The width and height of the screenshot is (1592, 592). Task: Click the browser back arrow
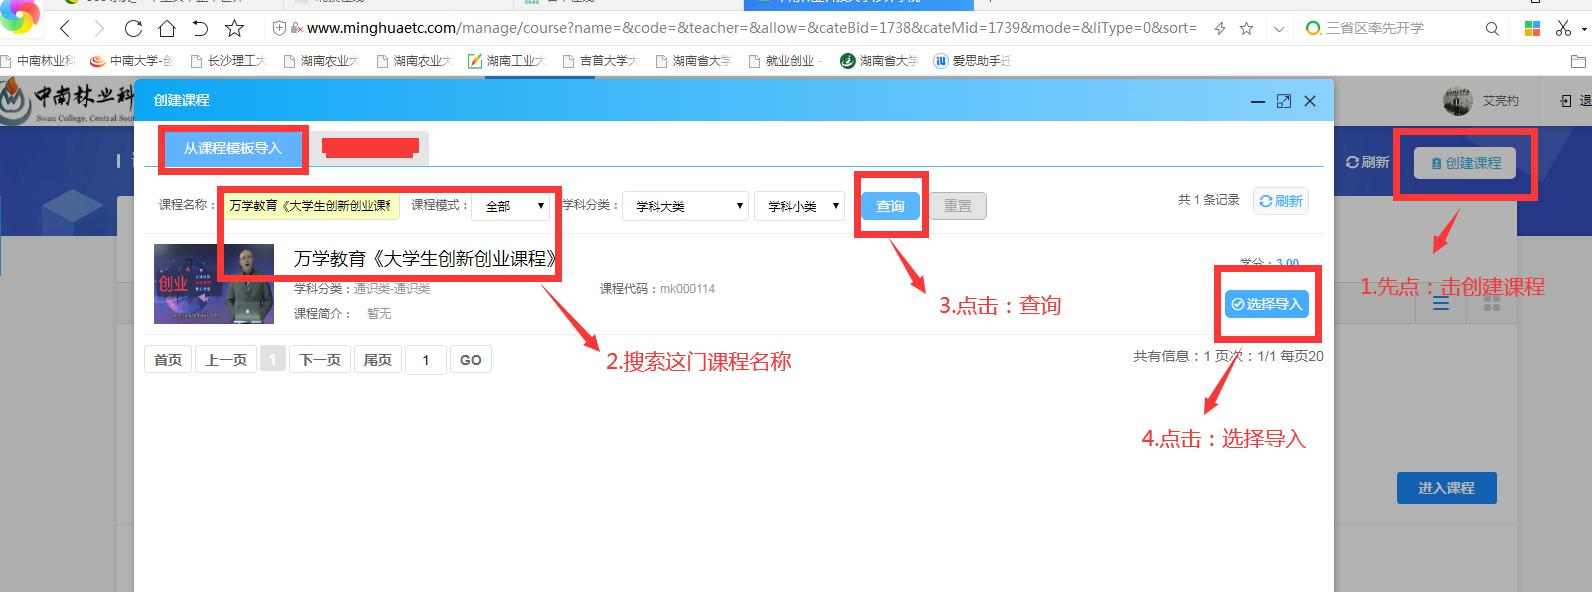click(x=66, y=28)
